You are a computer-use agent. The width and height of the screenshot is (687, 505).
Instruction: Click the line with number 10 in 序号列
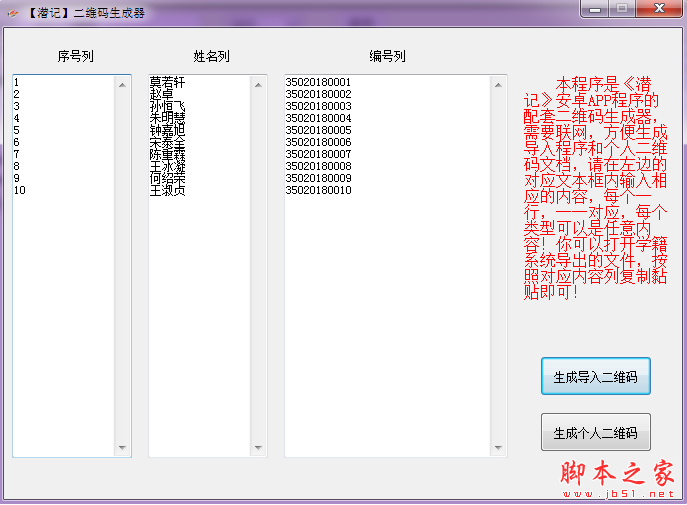coord(20,190)
